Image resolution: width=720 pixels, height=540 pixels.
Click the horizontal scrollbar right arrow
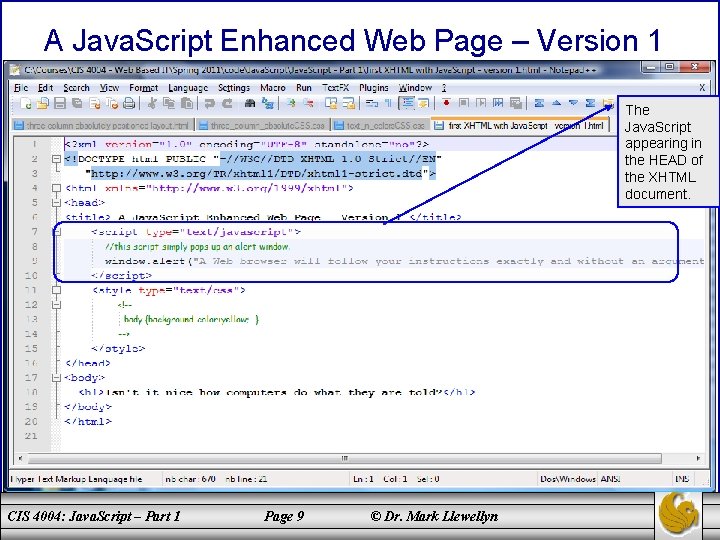pos(698,458)
